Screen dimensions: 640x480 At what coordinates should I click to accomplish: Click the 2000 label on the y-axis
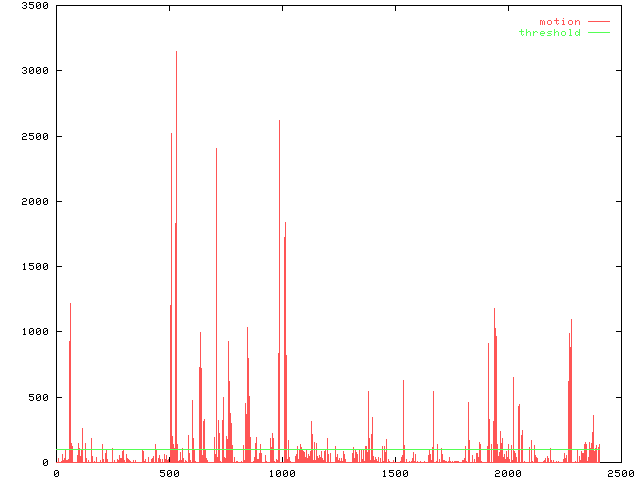point(34,202)
